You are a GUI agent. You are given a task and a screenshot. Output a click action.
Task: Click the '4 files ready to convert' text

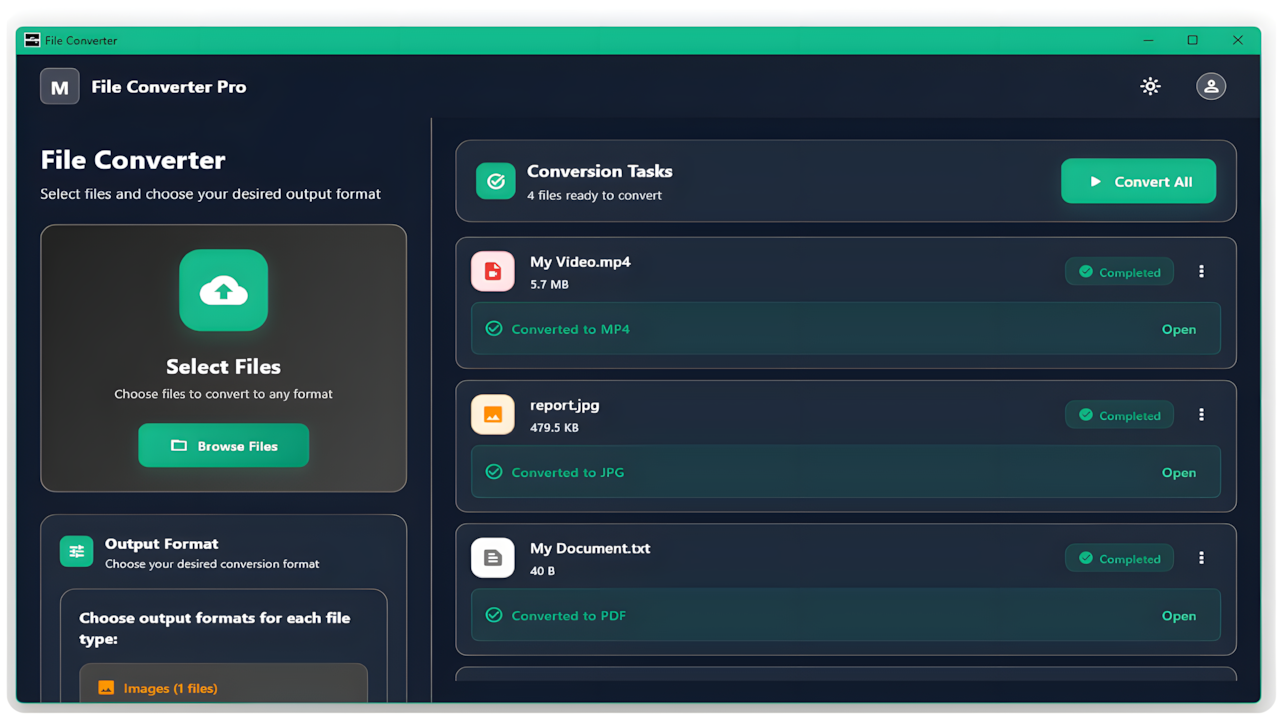click(594, 195)
